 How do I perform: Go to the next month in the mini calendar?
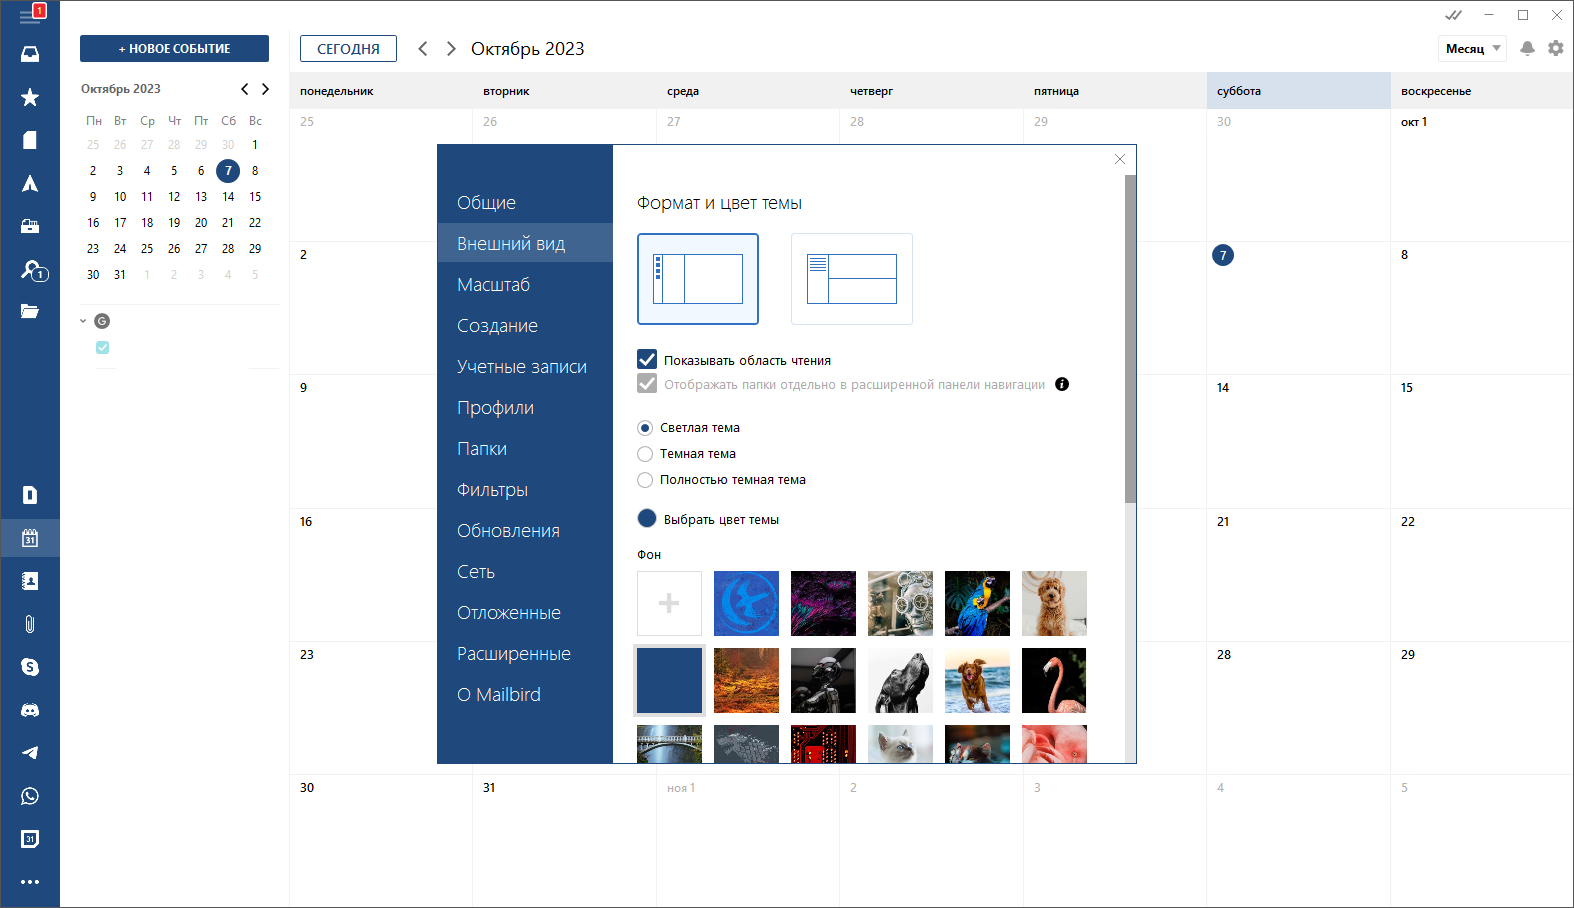click(265, 89)
